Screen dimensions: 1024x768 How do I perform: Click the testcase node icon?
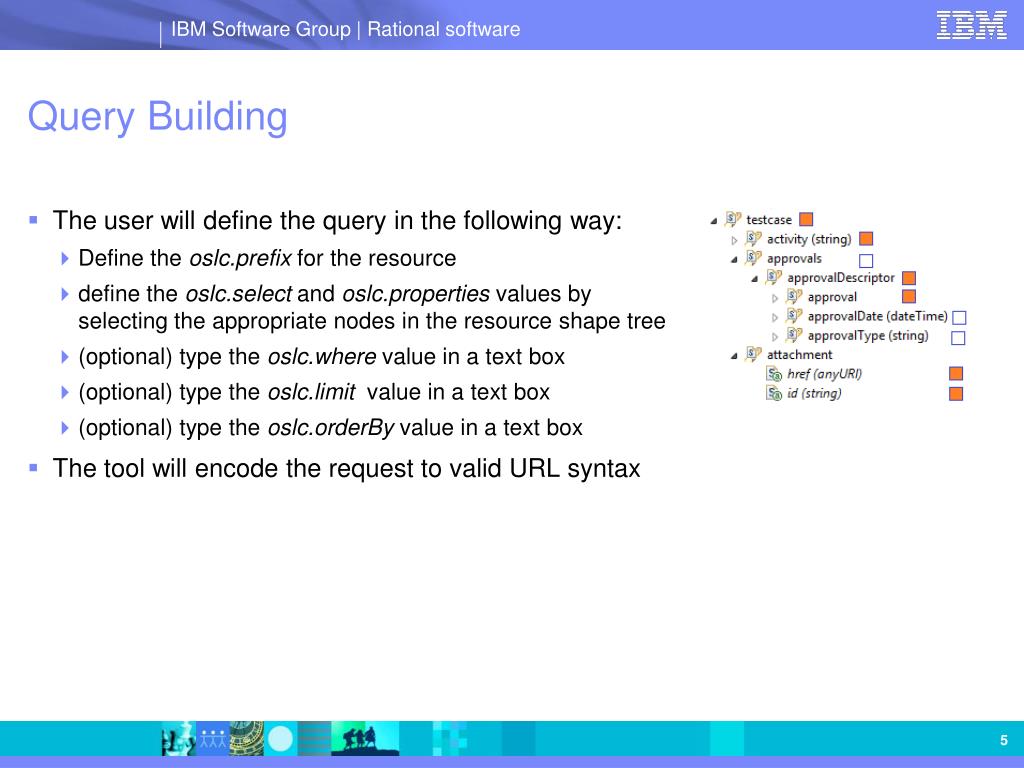[733, 219]
